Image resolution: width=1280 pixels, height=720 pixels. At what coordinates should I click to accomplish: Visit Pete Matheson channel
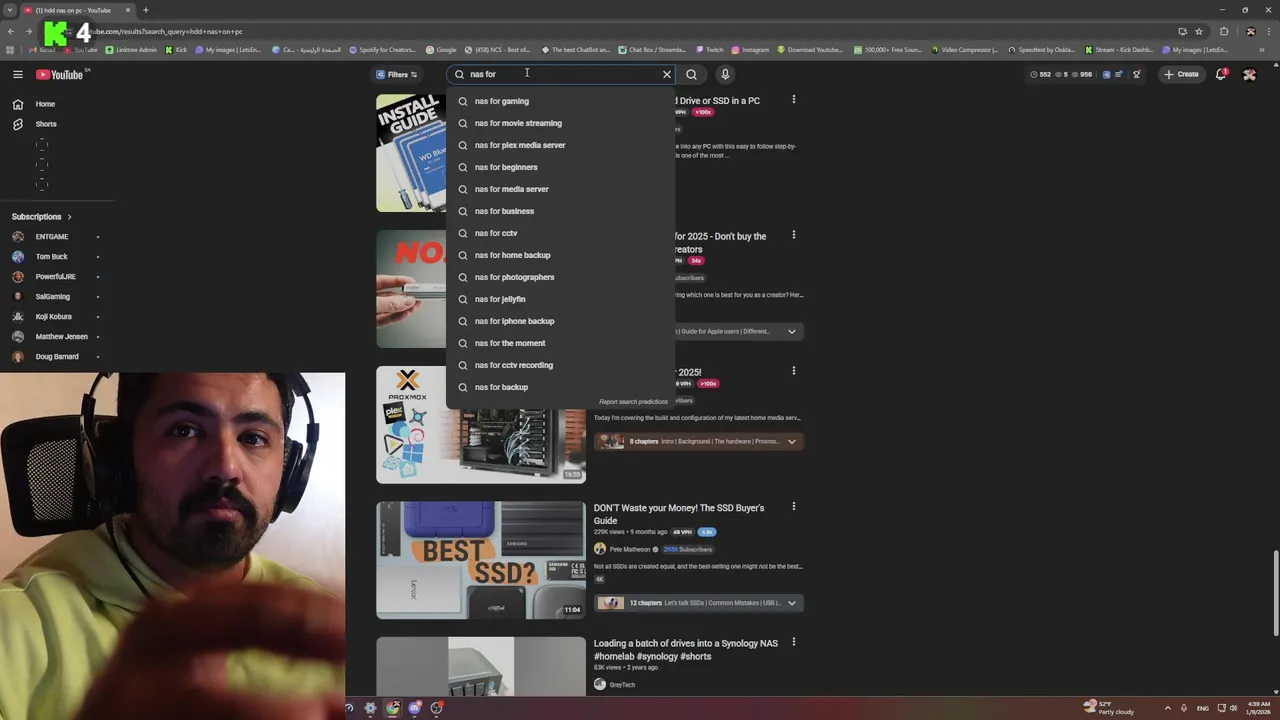click(630, 549)
